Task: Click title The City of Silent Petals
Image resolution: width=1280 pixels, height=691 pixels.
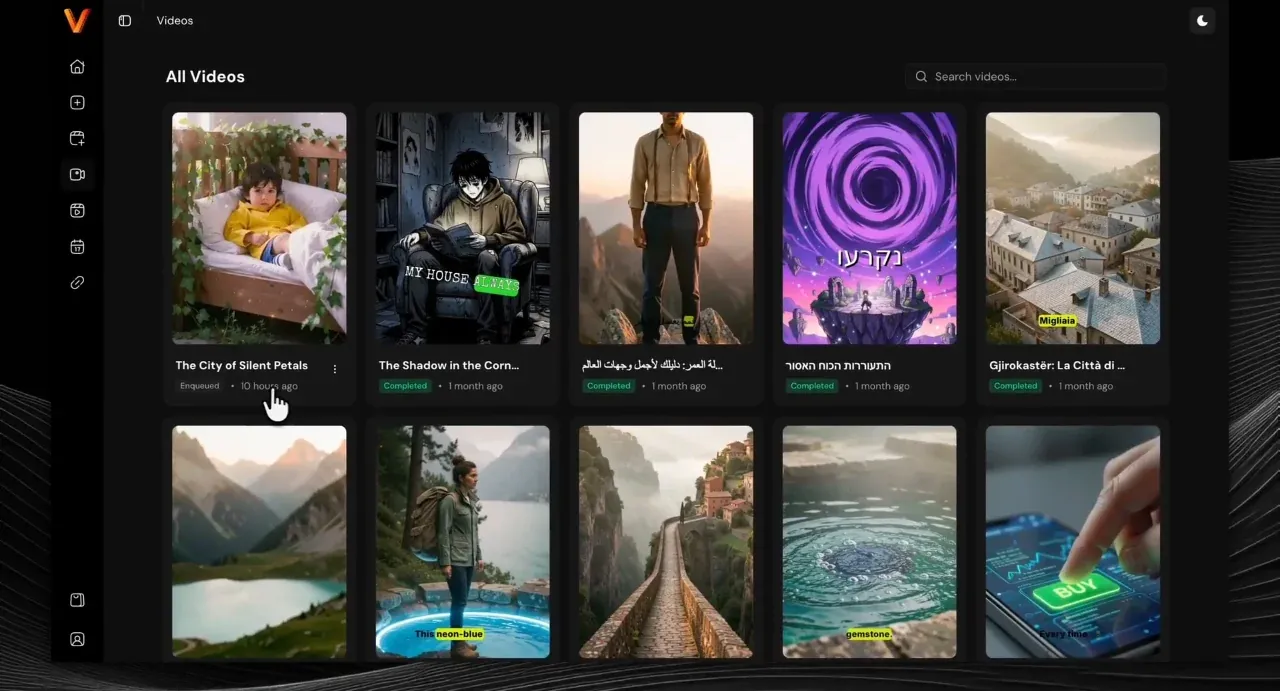Action: [242, 366]
